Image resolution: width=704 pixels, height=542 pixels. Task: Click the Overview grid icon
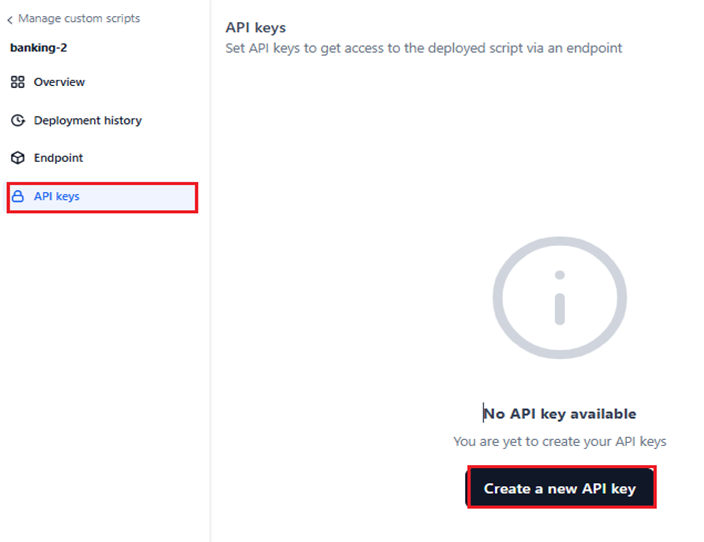[17, 82]
